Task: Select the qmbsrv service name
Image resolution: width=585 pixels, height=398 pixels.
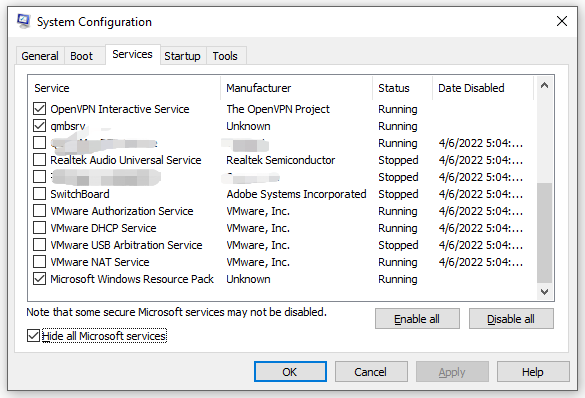Action: (68, 126)
